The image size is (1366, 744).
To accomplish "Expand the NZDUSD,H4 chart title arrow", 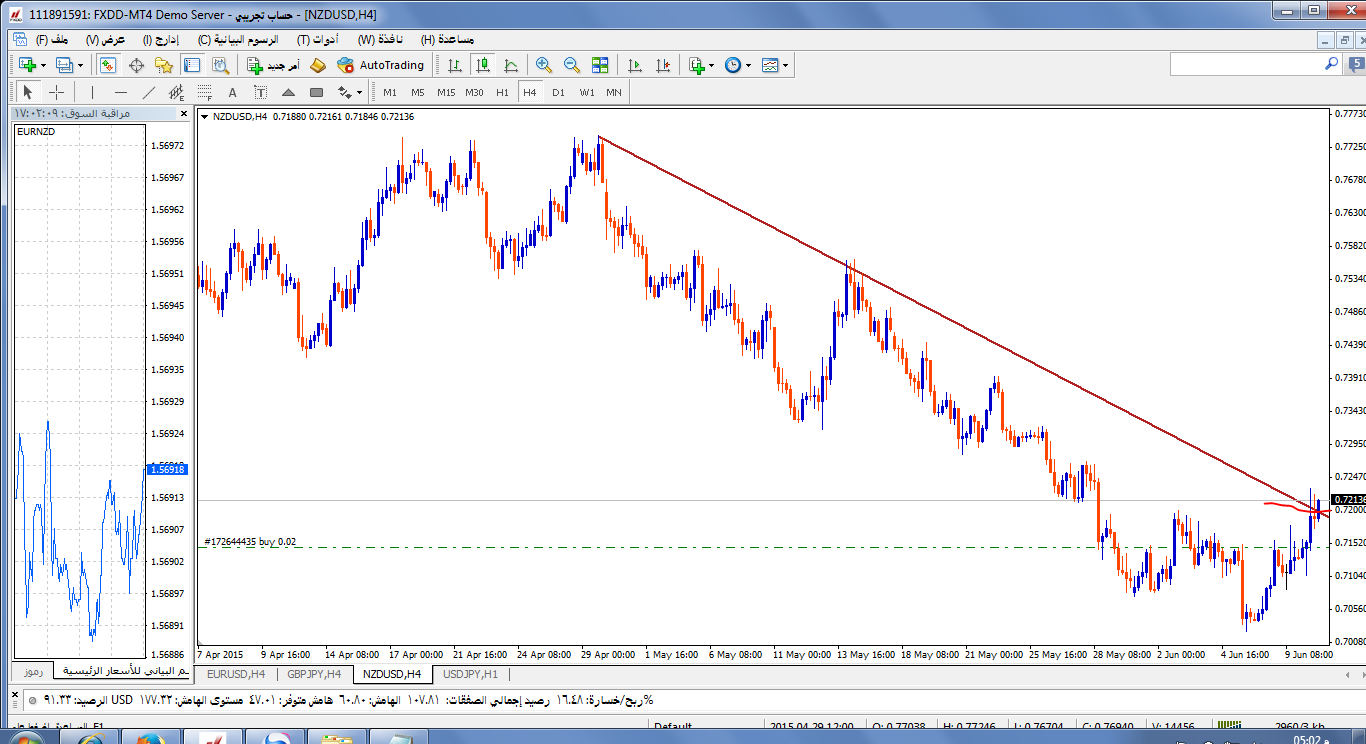I will click(205, 117).
